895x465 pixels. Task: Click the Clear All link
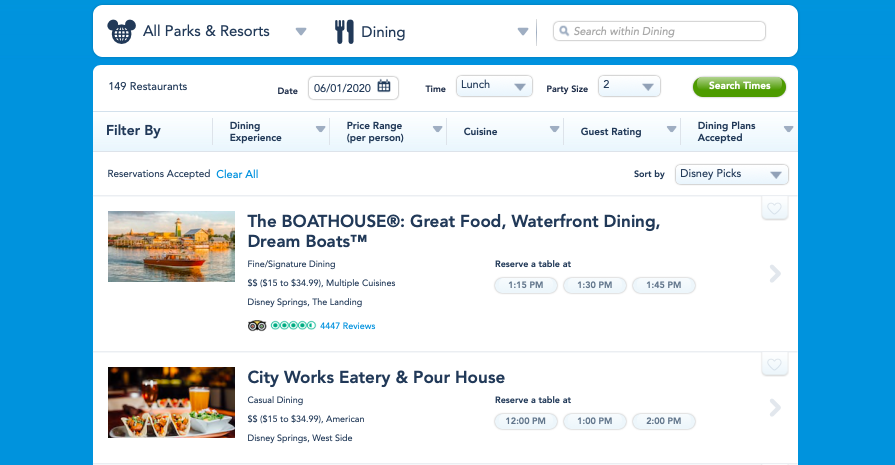(x=237, y=174)
